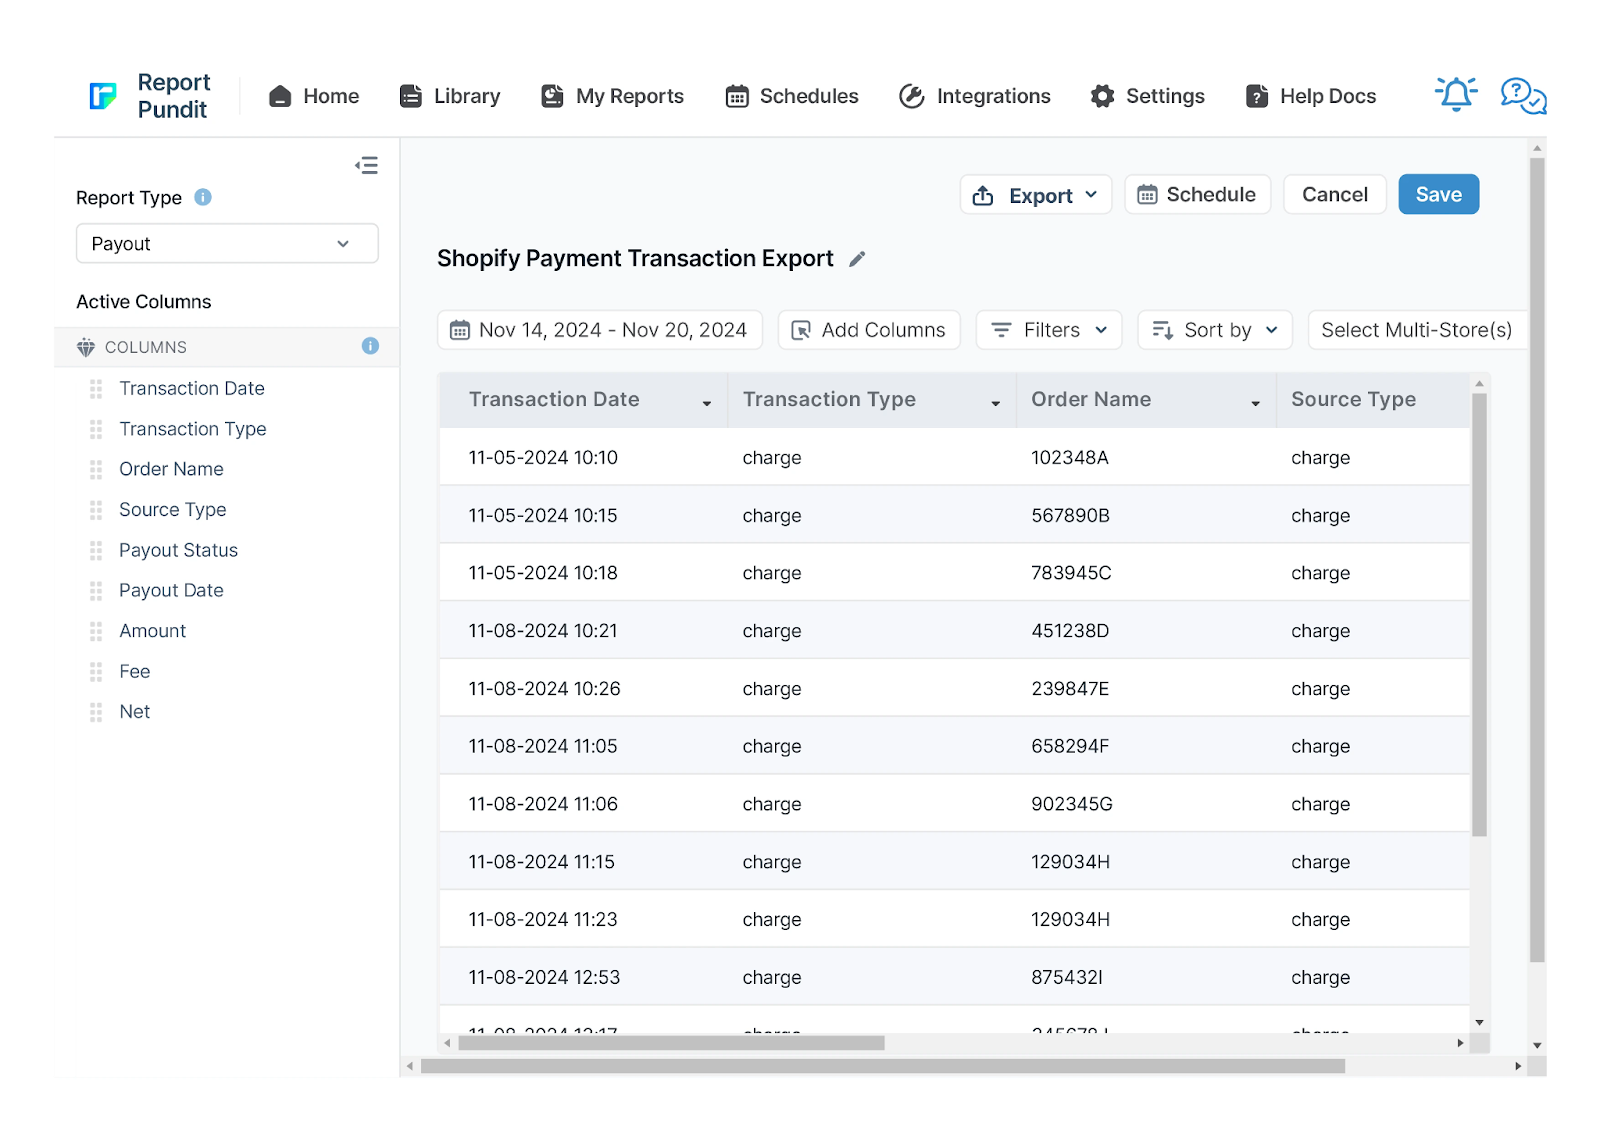Click the Schedules calendar icon in navigation
1600x1130 pixels.
737,96
